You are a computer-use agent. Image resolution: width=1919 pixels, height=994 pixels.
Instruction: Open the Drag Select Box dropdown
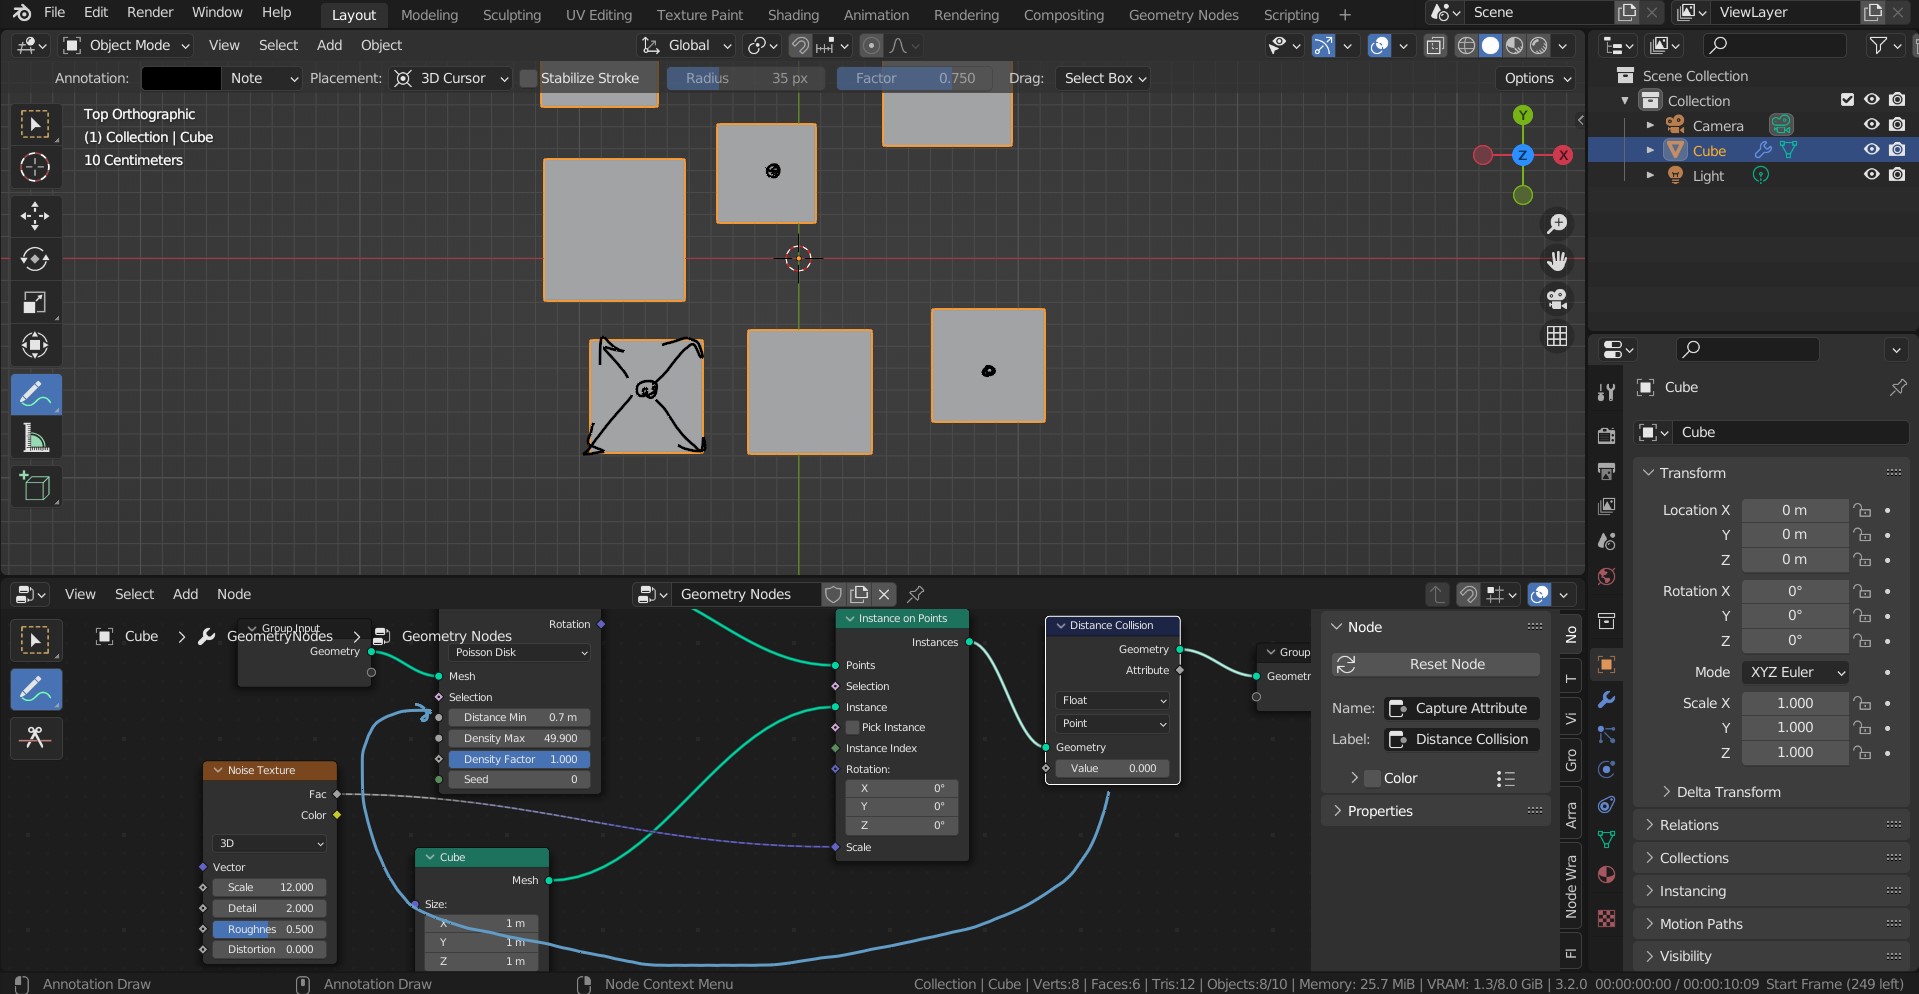(1104, 78)
